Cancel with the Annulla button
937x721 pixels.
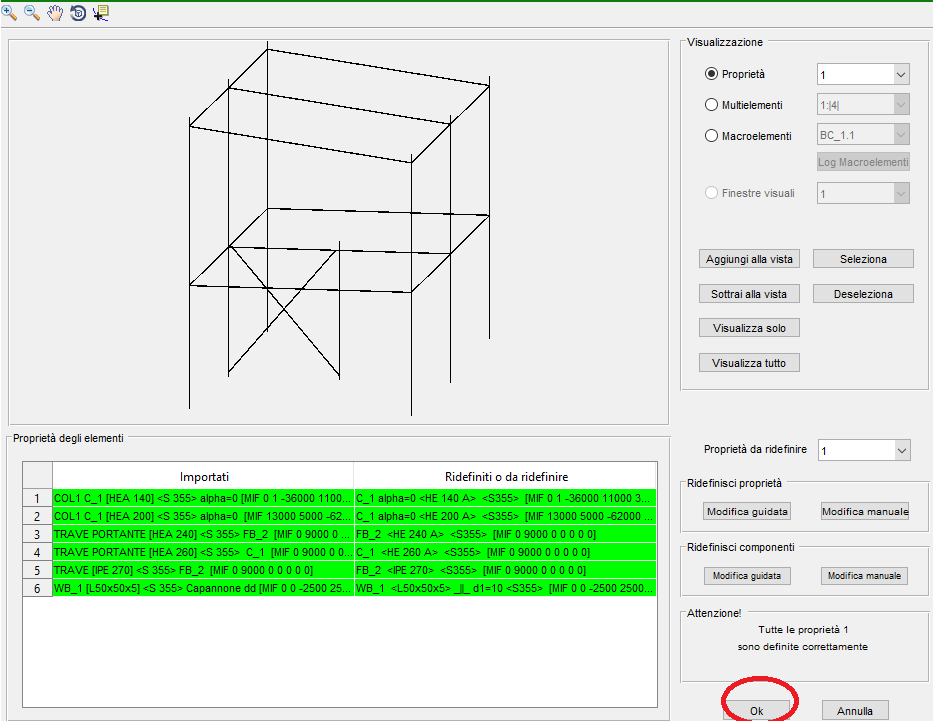coord(855,710)
